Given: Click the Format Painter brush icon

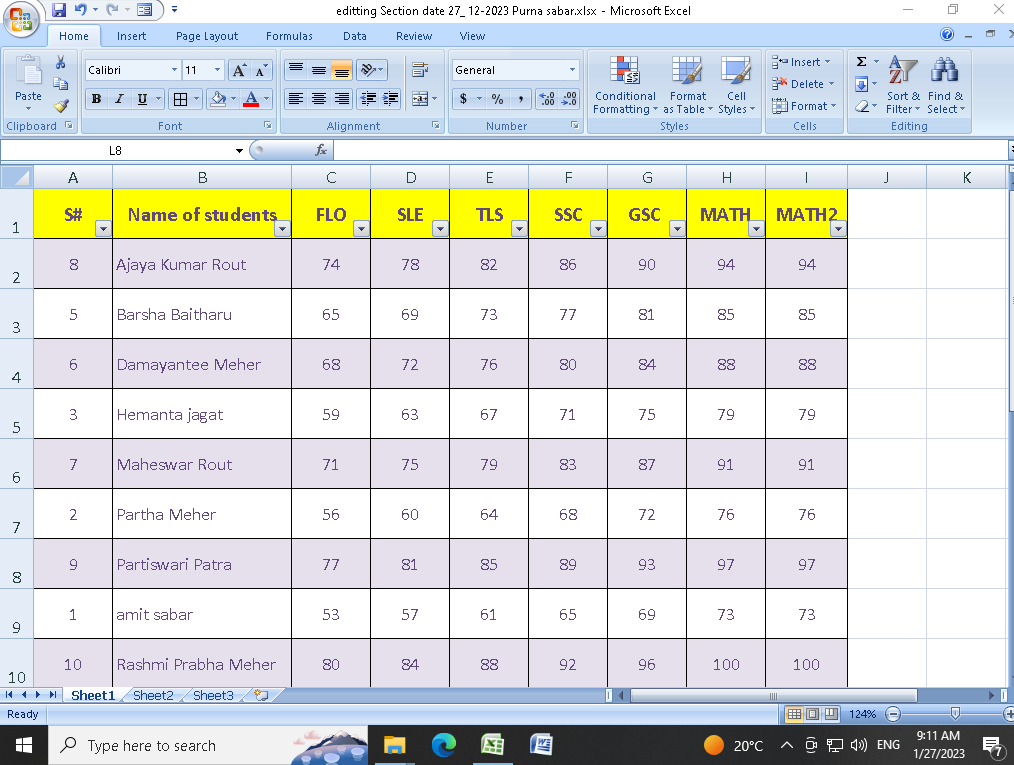Looking at the screenshot, I should pos(61,105).
